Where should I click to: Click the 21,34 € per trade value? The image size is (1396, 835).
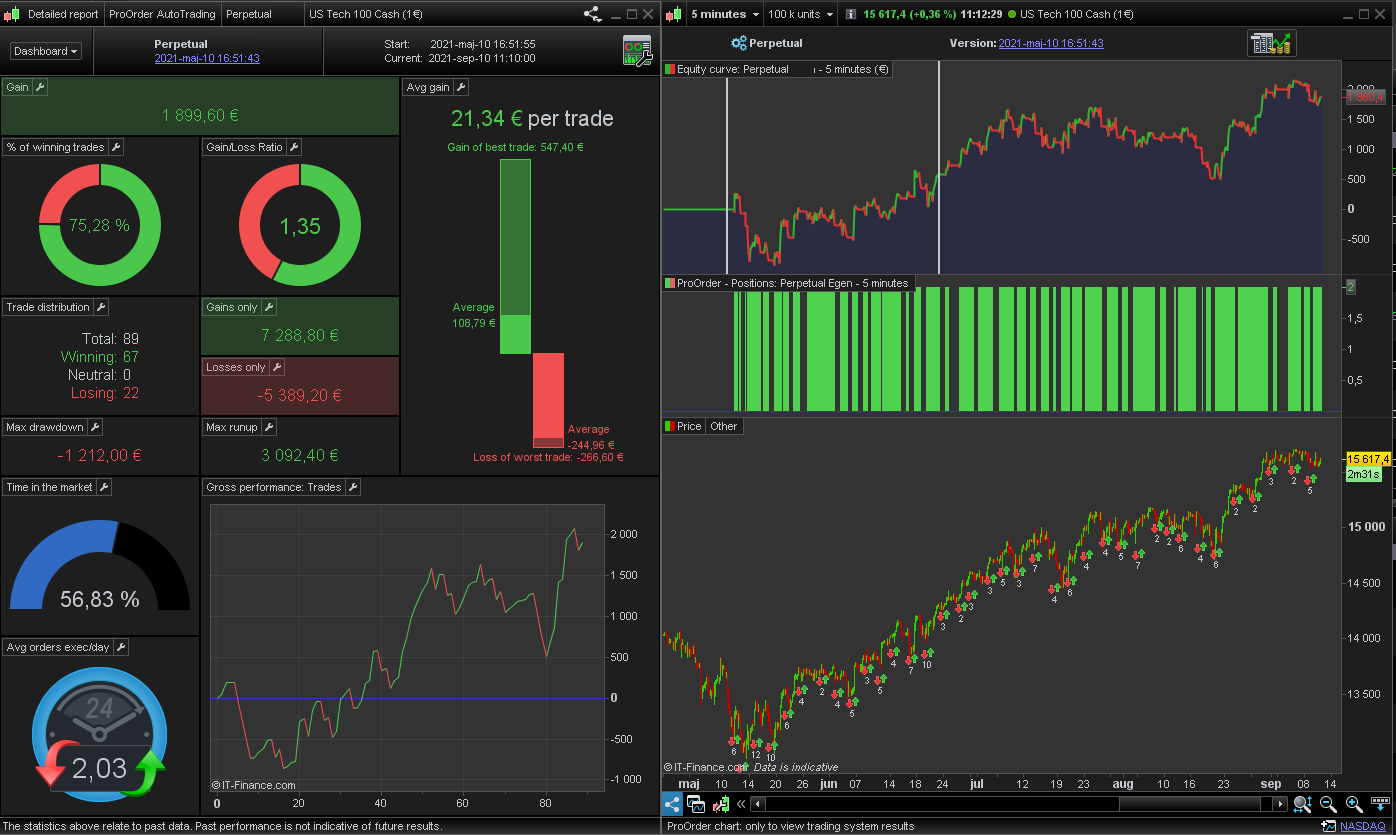532,119
